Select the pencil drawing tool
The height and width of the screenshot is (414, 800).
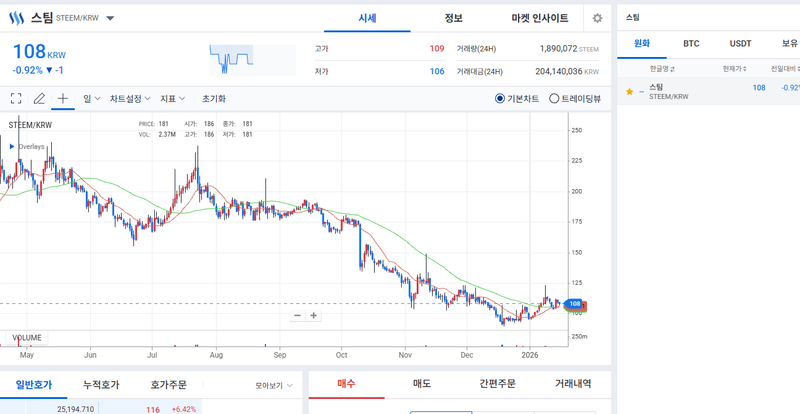point(39,99)
